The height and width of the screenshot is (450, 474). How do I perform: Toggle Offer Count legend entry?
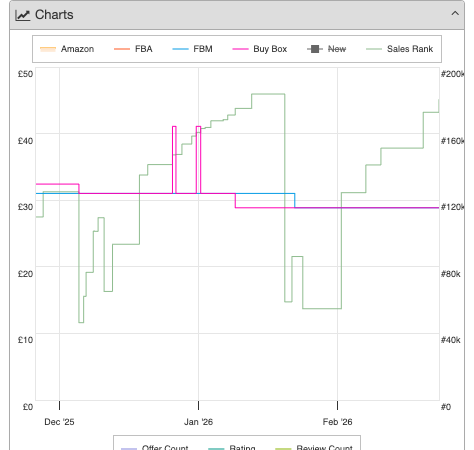(154, 447)
